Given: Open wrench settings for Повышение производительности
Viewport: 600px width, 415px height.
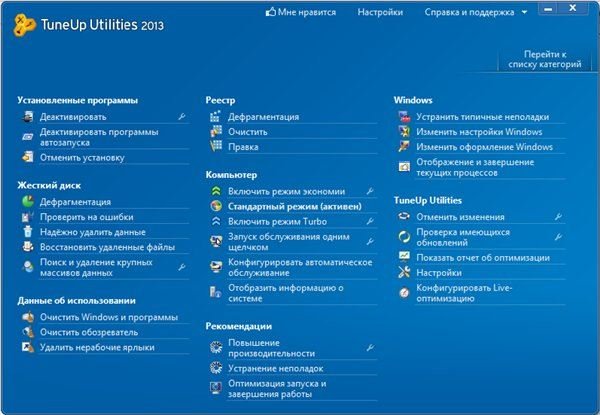Looking at the screenshot, I should 370,348.
